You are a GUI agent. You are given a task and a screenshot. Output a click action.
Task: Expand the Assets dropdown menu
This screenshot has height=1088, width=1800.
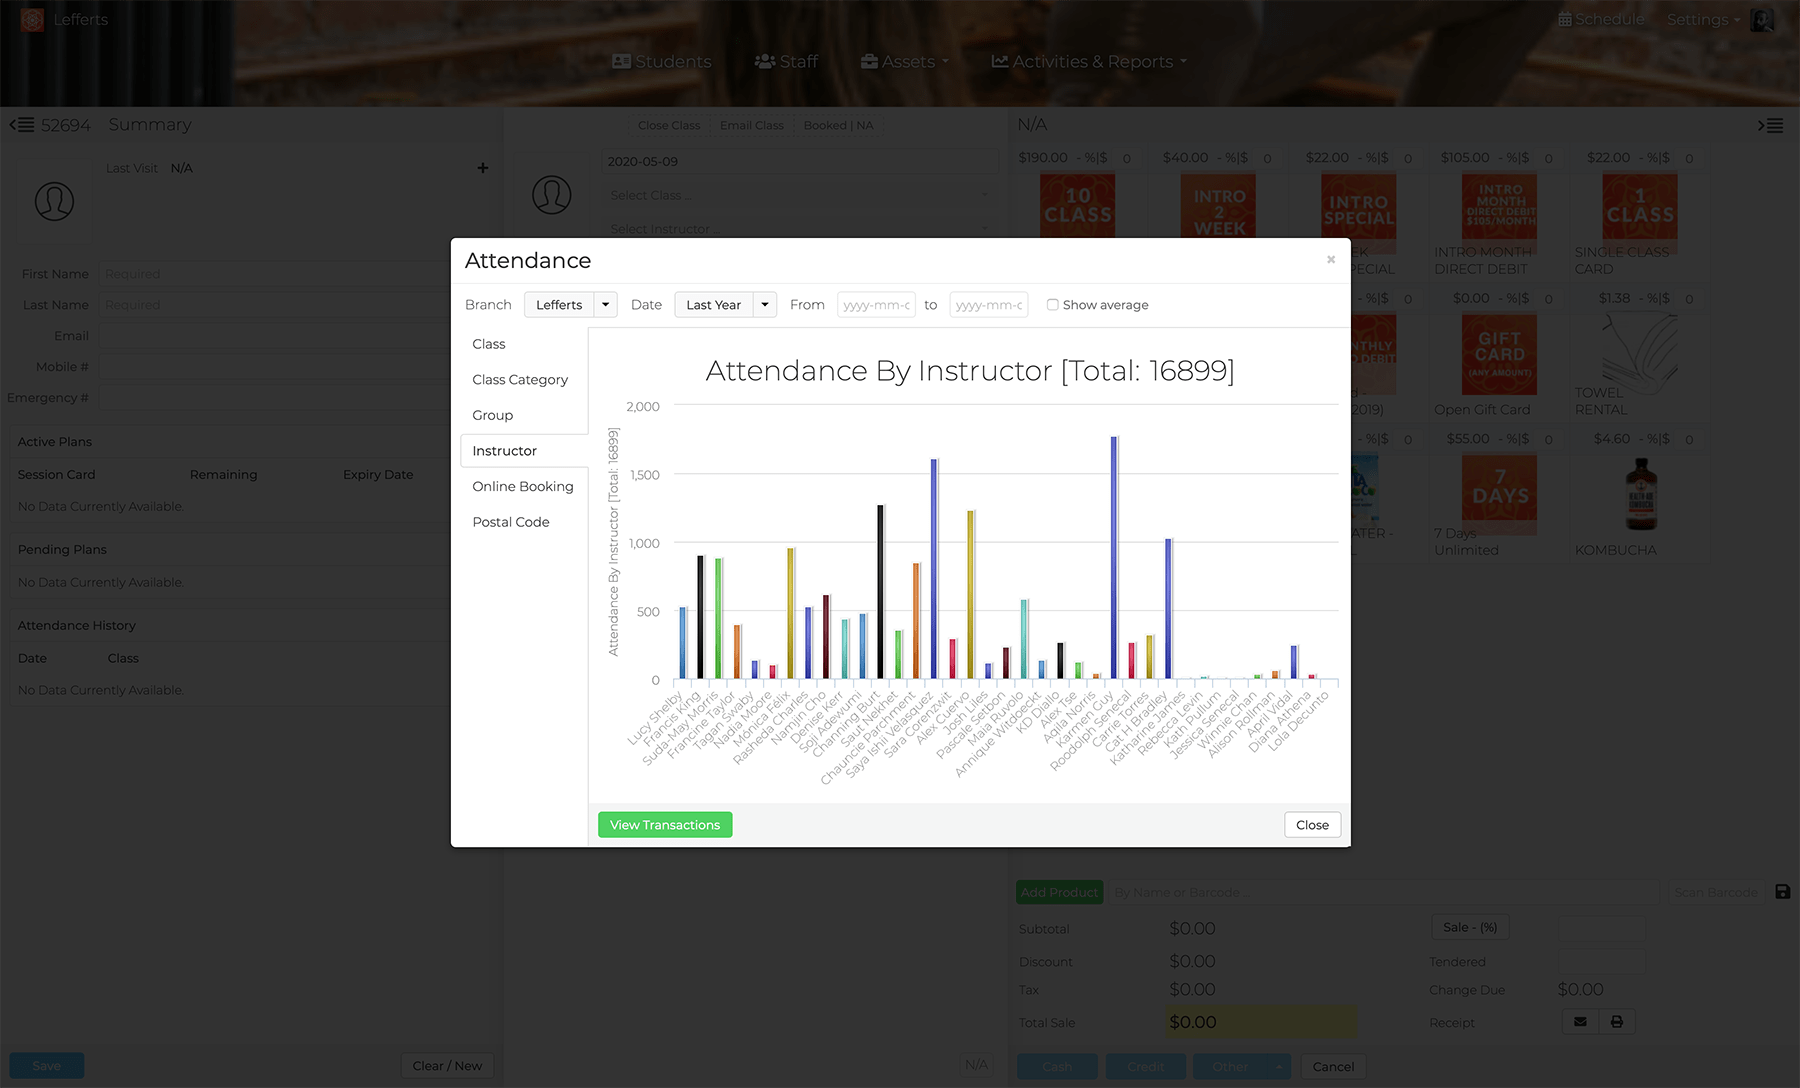point(905,62)
